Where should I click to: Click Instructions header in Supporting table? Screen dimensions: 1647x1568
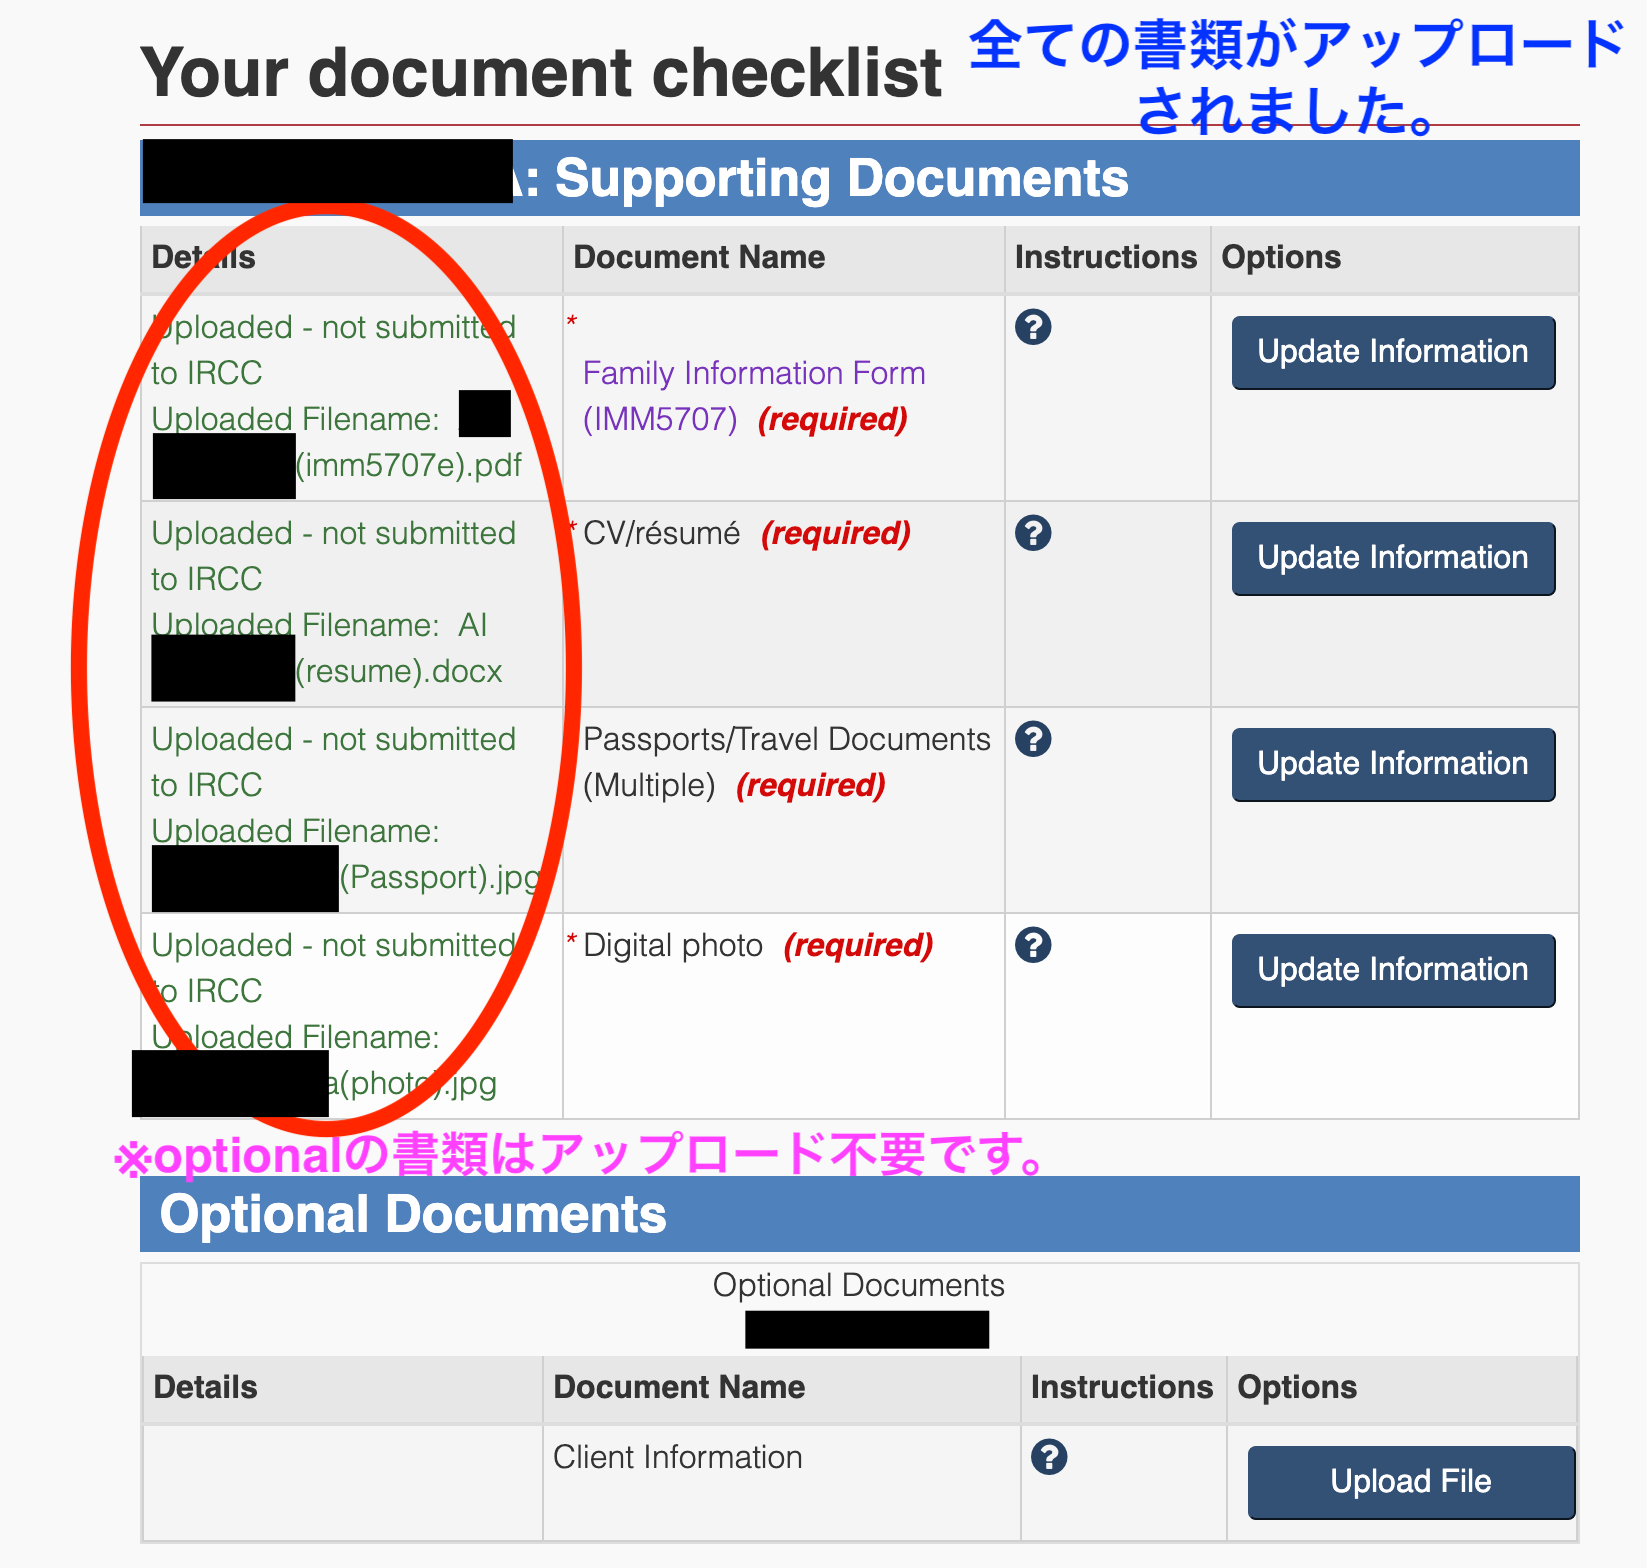click(1106, 257)
